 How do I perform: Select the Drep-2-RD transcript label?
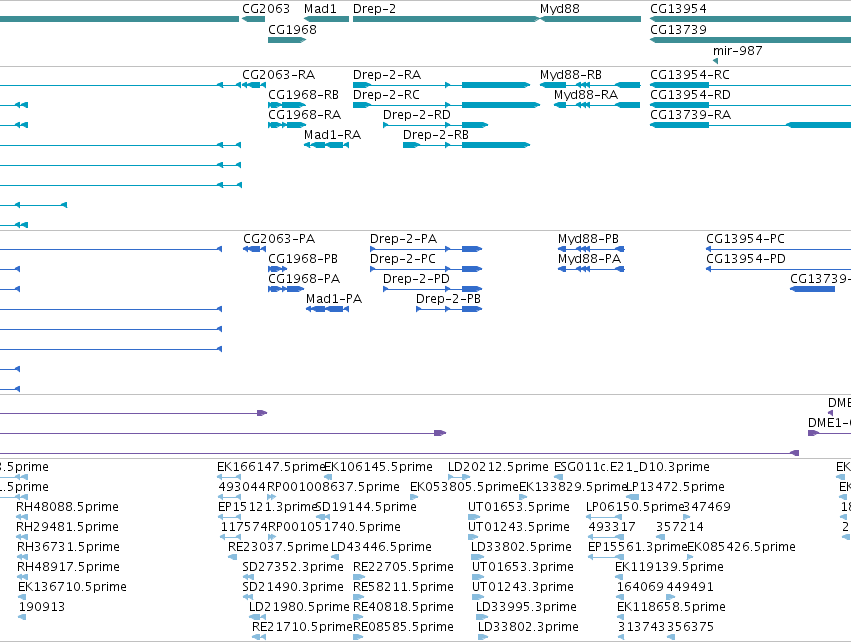pyautogui.click(x=417, y=115)
